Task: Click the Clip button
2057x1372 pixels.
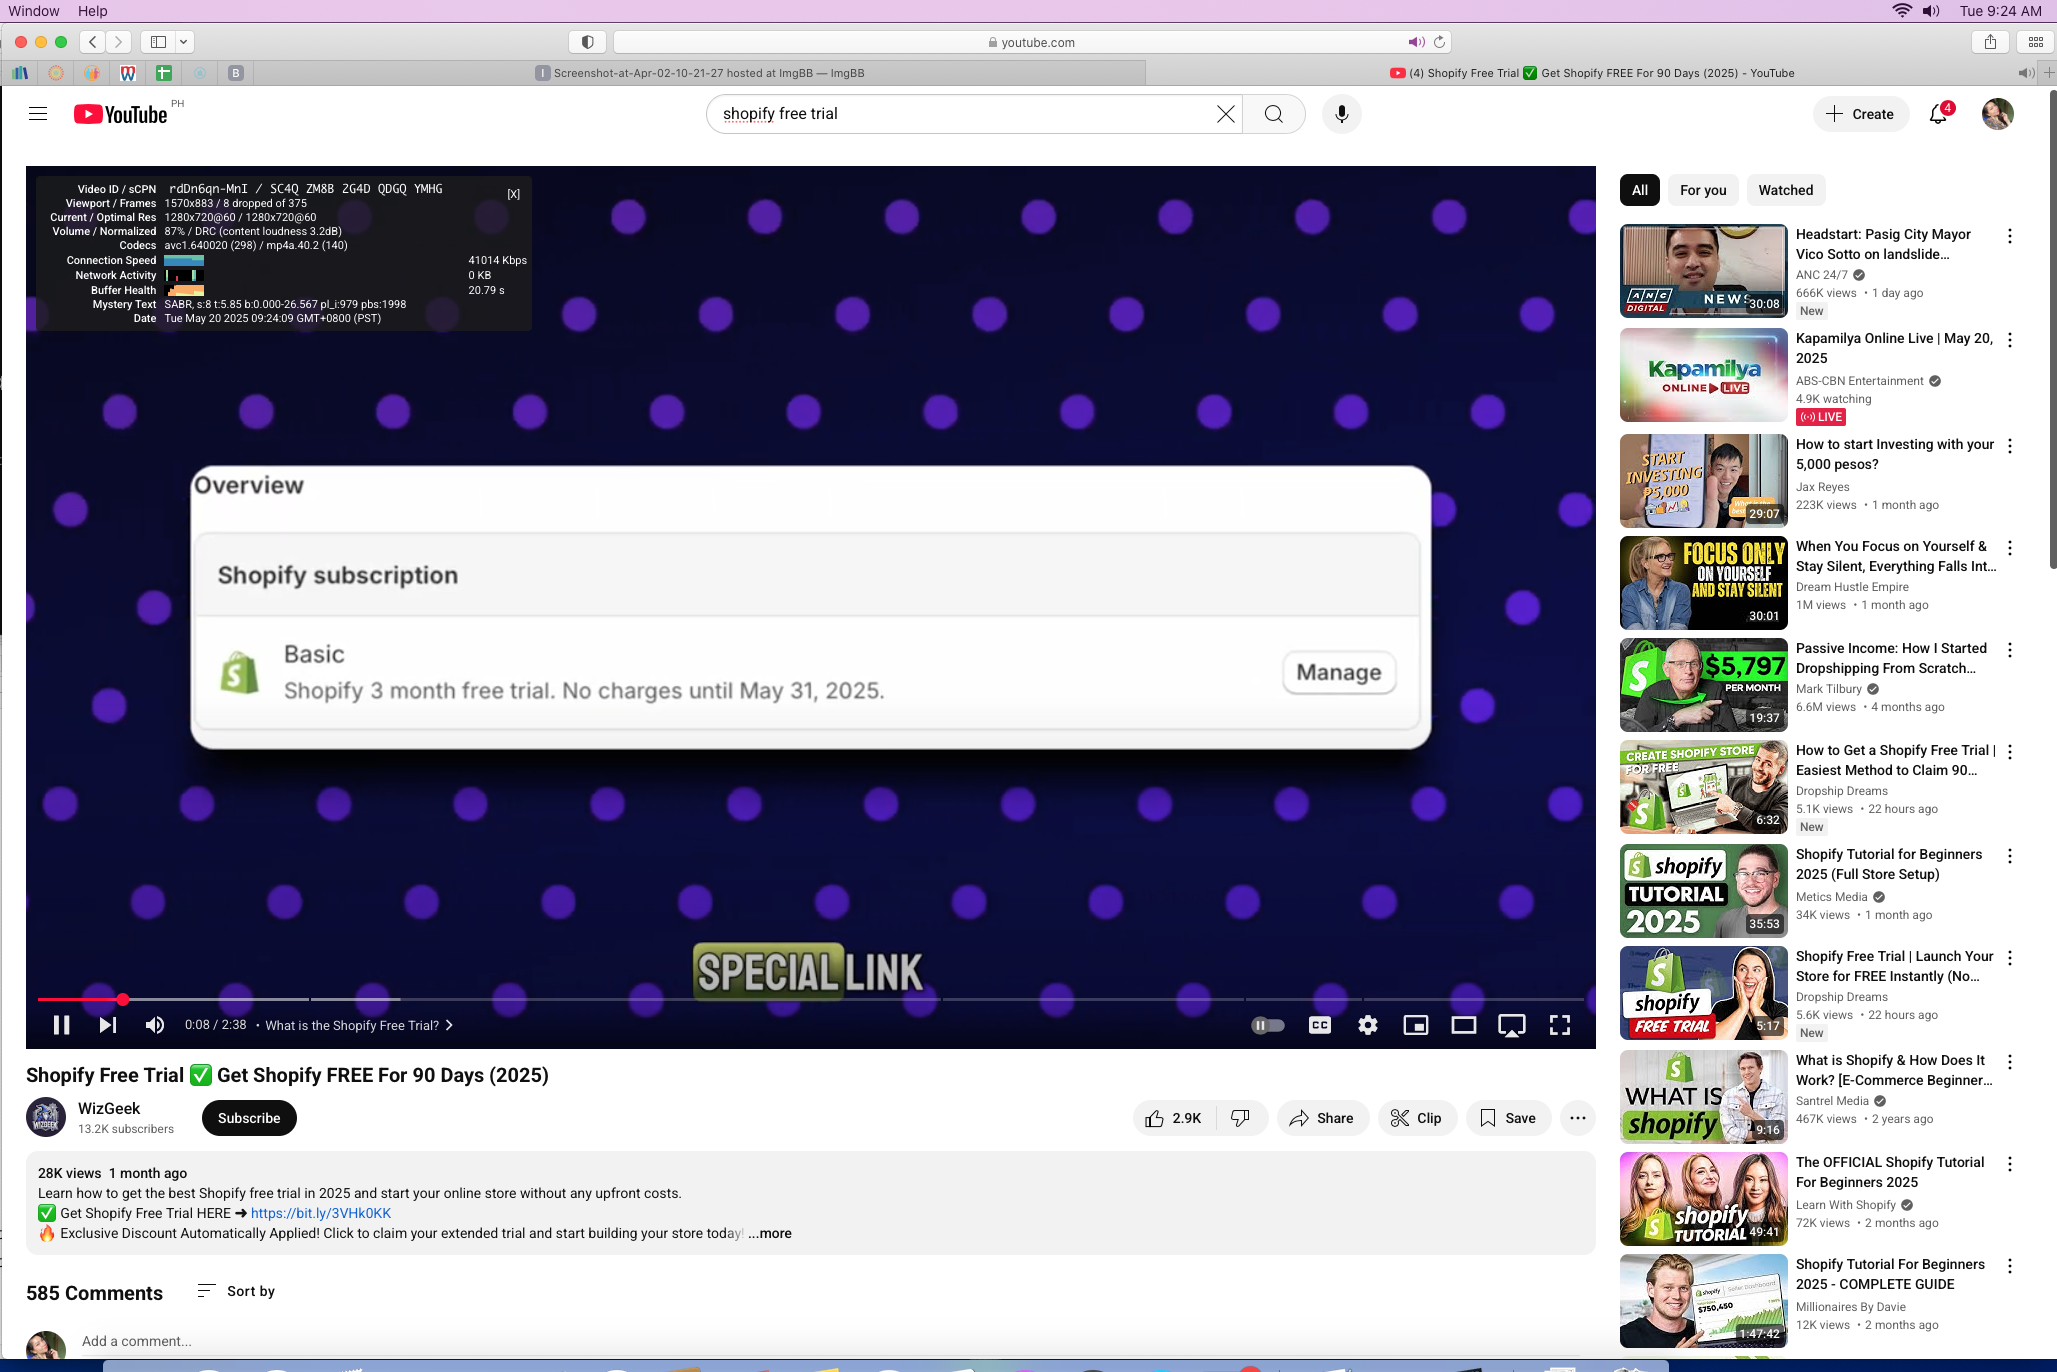Action: 1416,1118
